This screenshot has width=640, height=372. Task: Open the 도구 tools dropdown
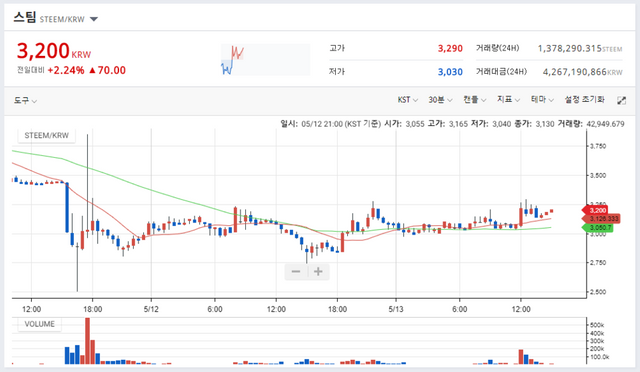tap(25, 100)
